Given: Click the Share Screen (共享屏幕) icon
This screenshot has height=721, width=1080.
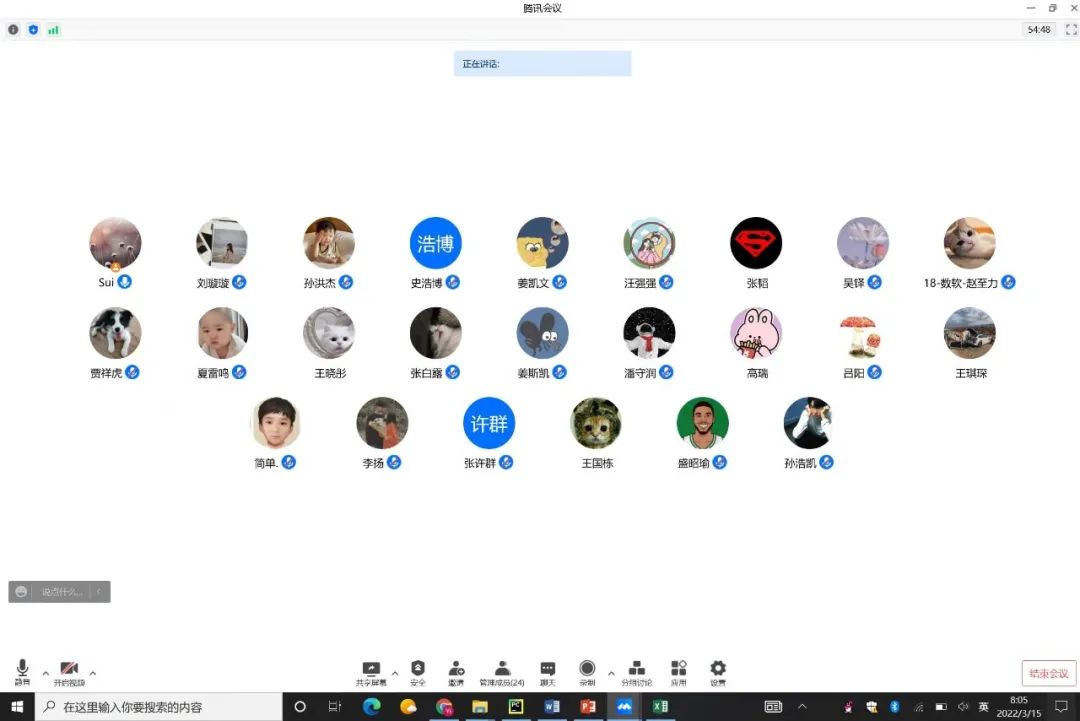Looking at the screenshot, I should click(371, 669).
